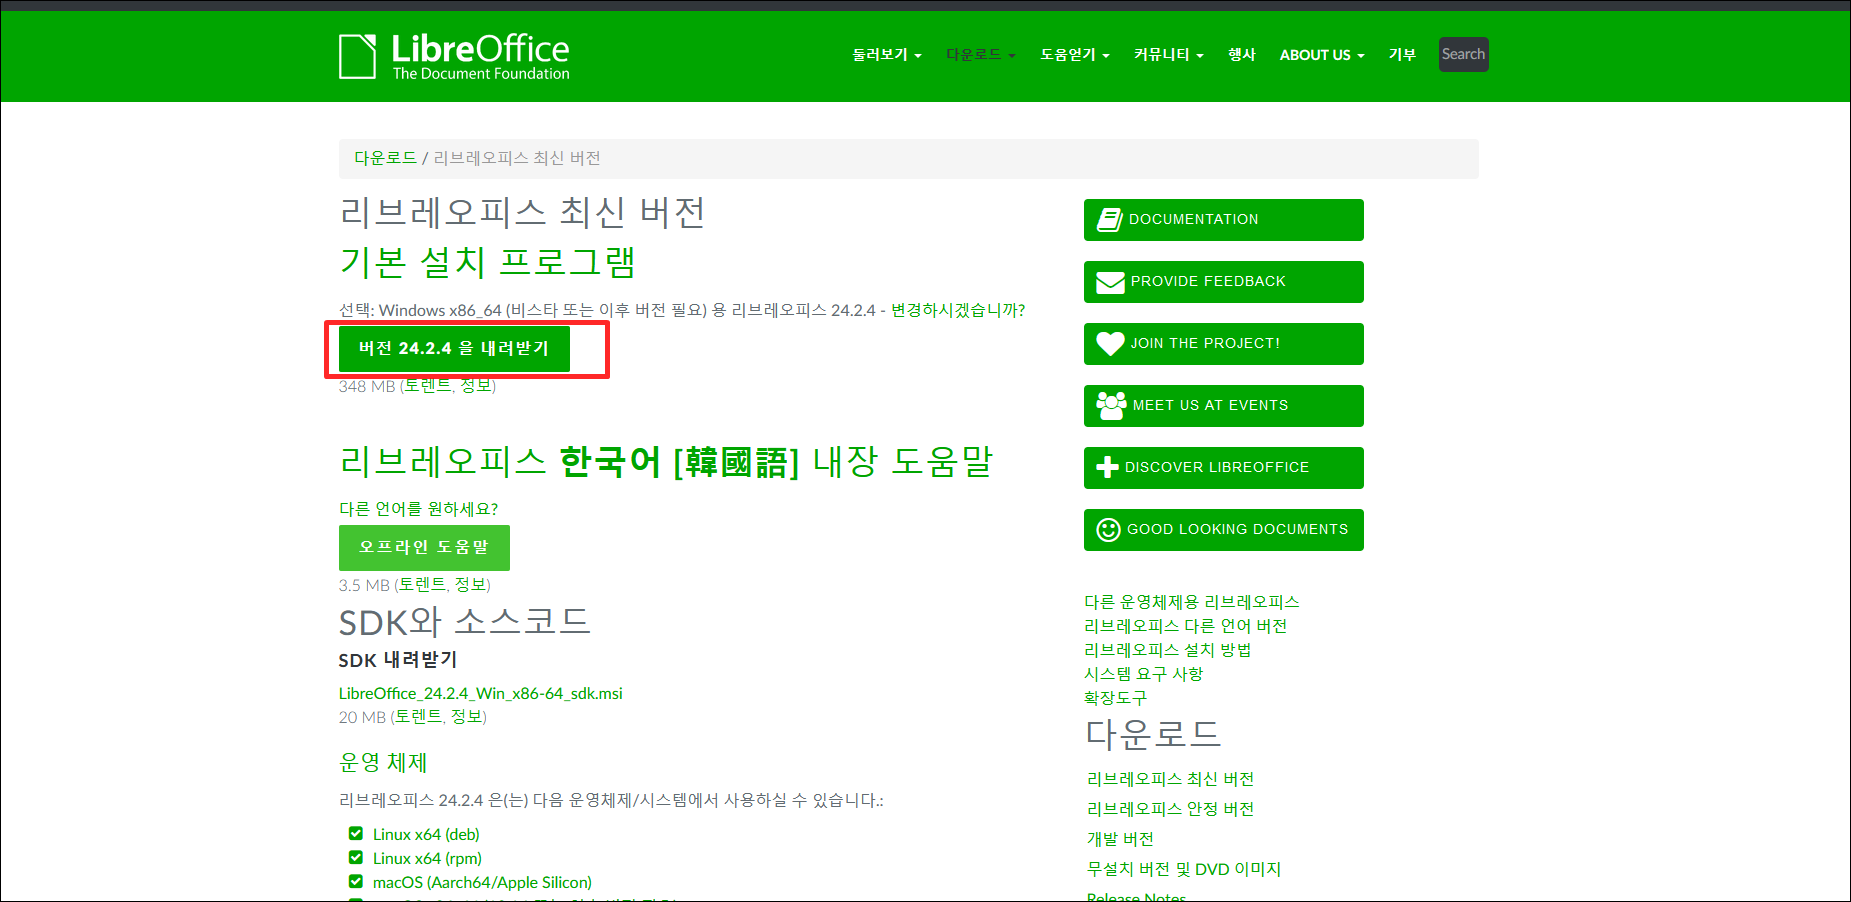Click the Documentation book icon

1110,220
